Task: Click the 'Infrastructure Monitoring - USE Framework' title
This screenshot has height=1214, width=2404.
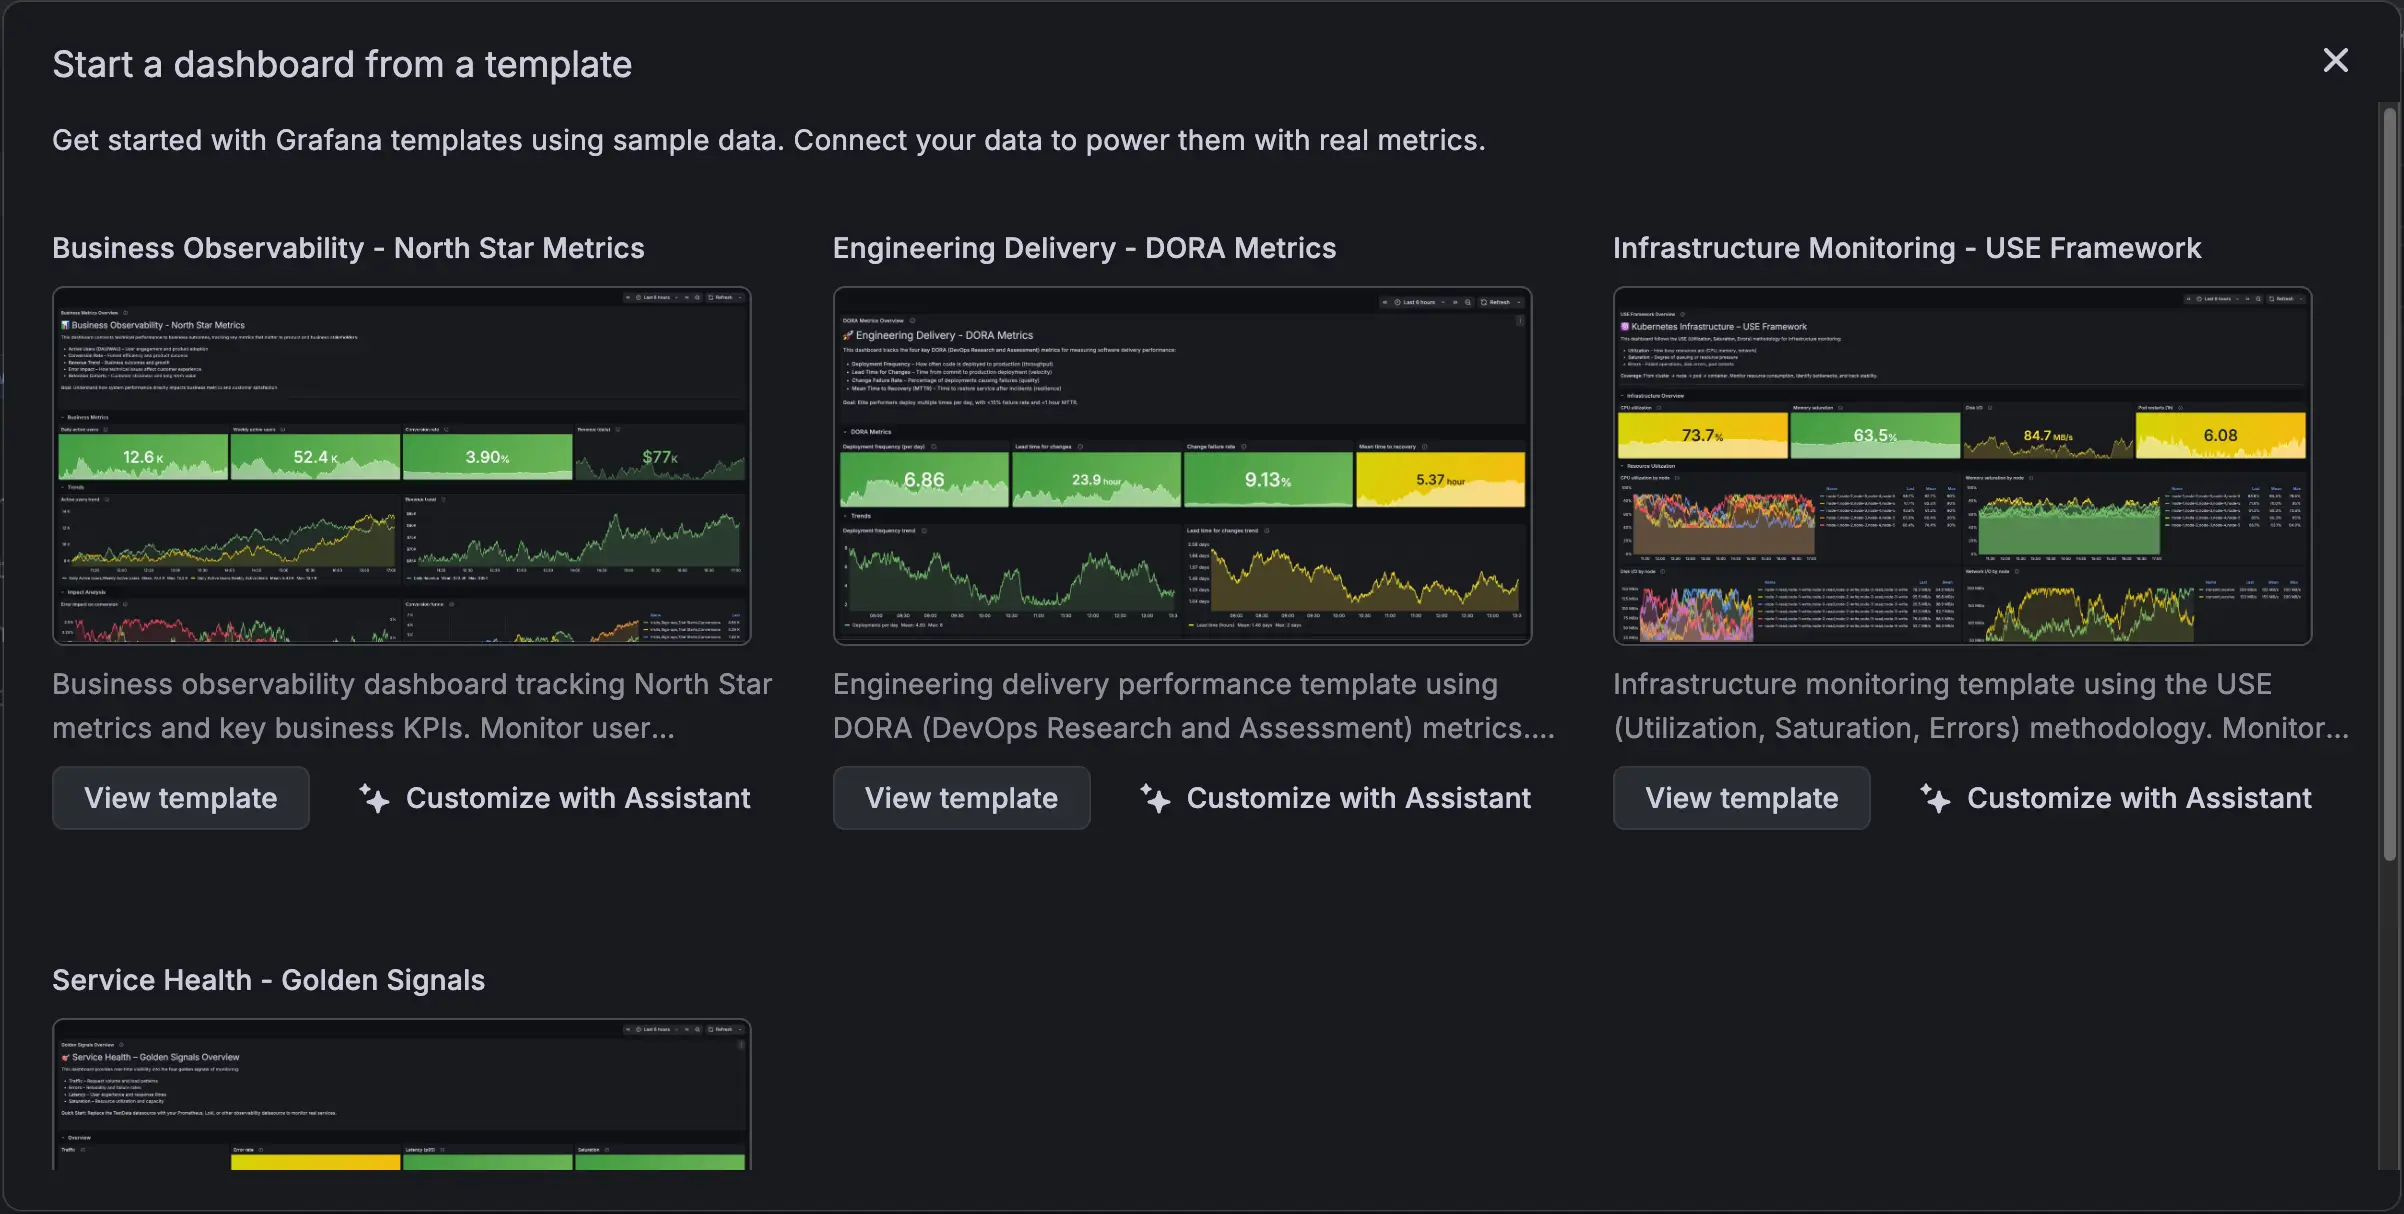Action: pyautogui.click(x=1907, y=248)
